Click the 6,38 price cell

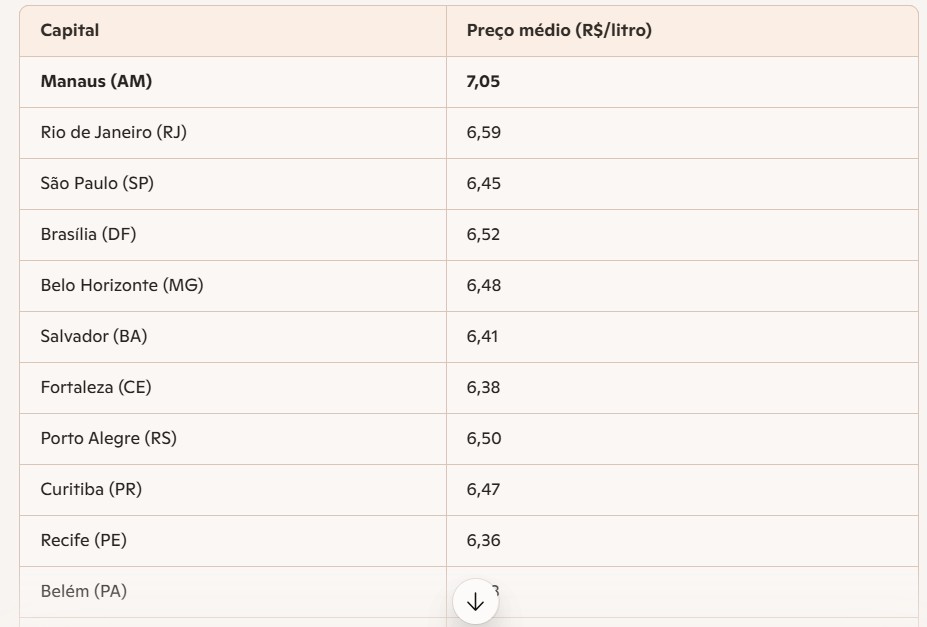483,388
